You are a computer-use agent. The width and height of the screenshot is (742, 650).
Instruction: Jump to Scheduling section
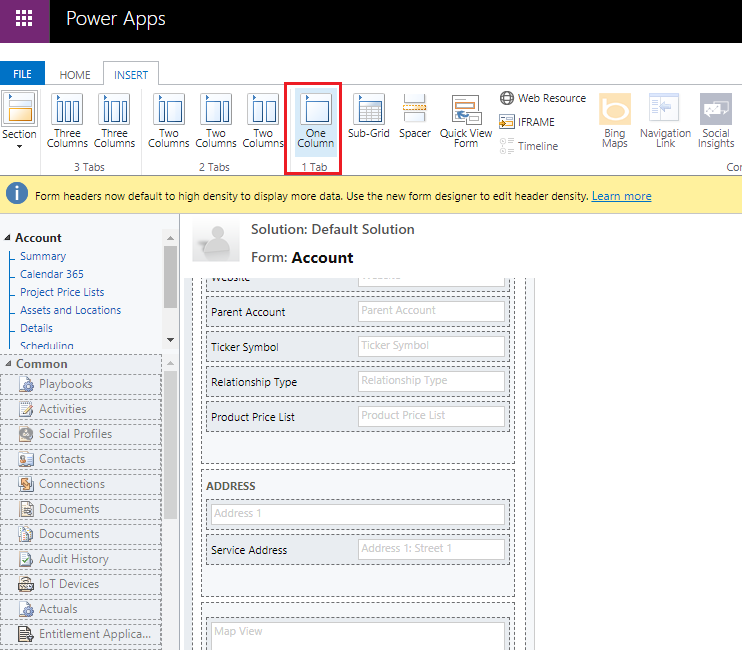click(x=46, y=345)
